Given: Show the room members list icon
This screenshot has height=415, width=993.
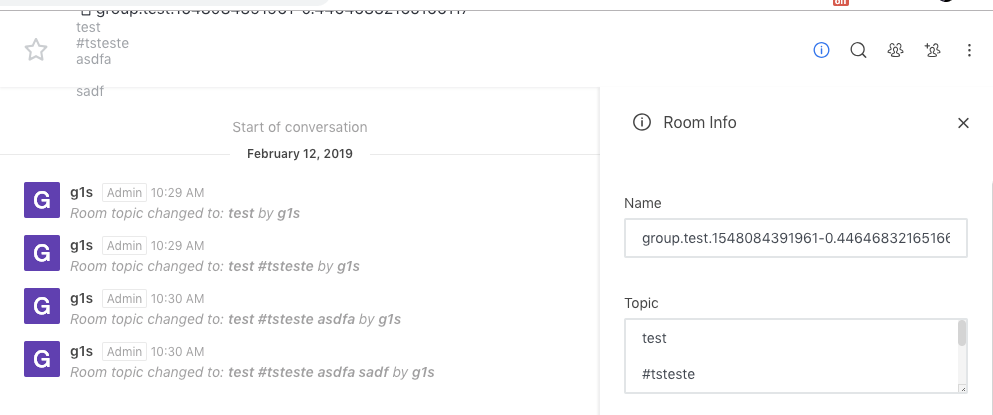Looking at the screenshot, I should (896, 50).
